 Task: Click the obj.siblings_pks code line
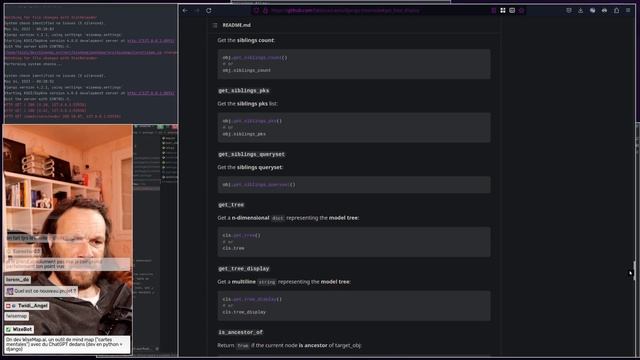(x=244, y=134)
